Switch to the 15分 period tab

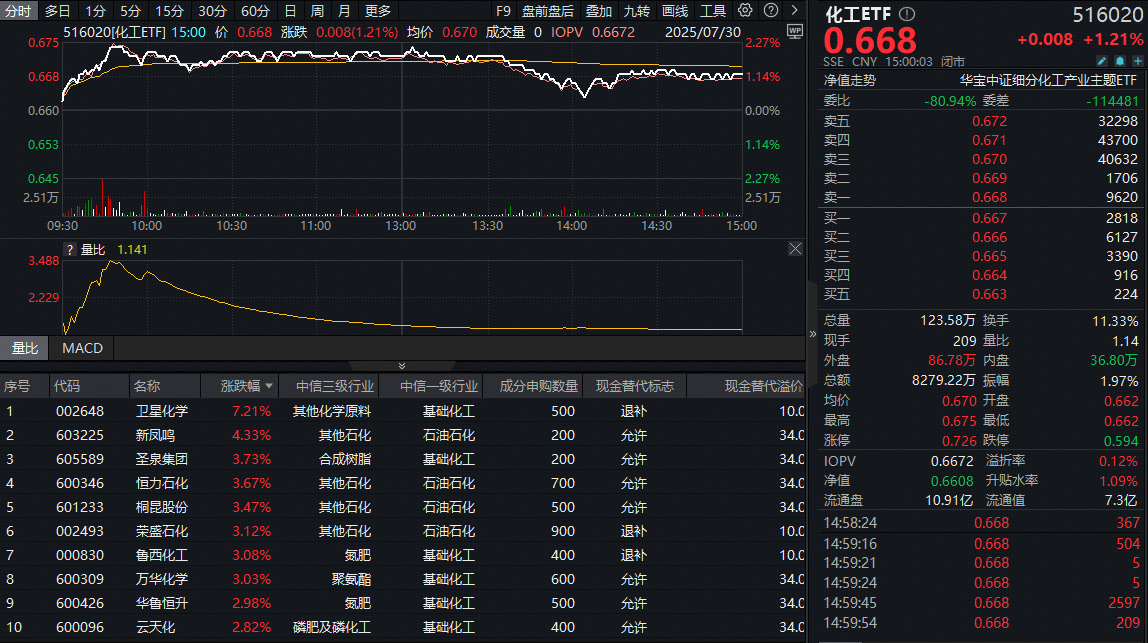point(169,11)
